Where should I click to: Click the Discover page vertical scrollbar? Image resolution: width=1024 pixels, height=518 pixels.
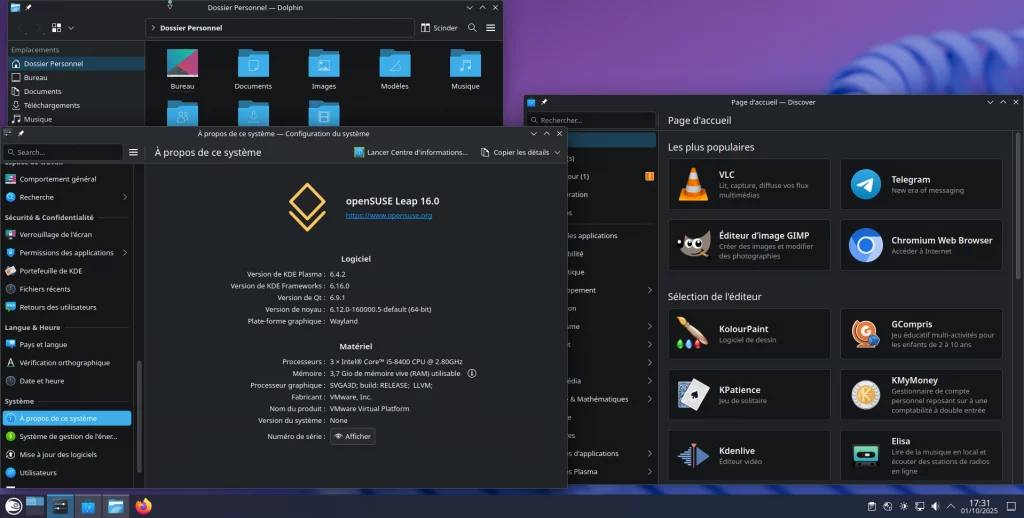click(x=1018, y=200)
